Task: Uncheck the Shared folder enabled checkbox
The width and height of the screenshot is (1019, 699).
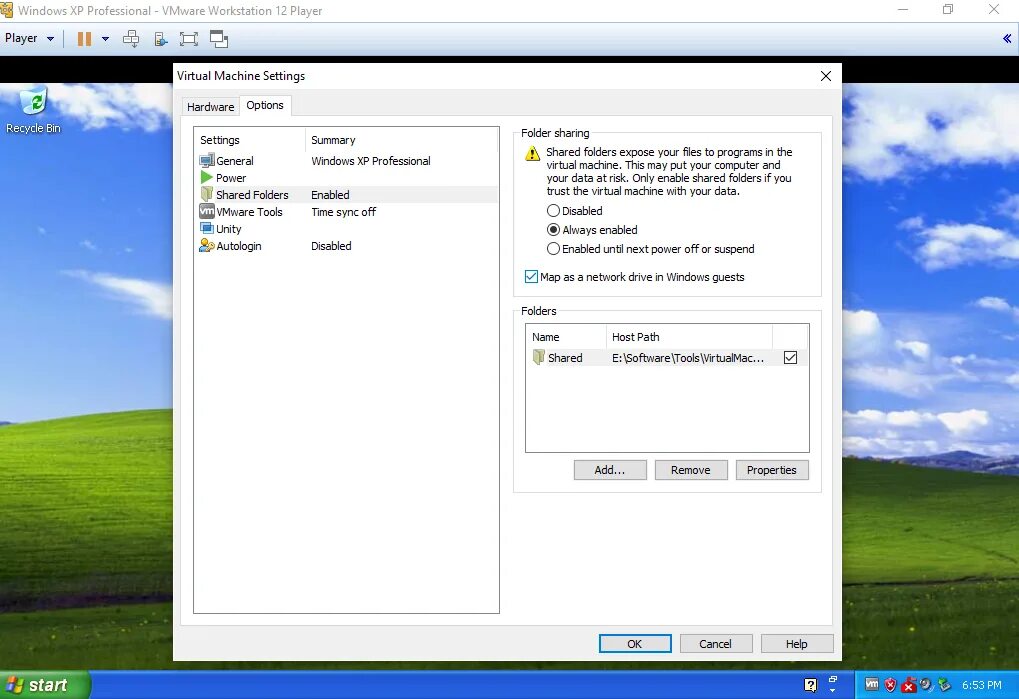Action: click(x=790, y=357)
